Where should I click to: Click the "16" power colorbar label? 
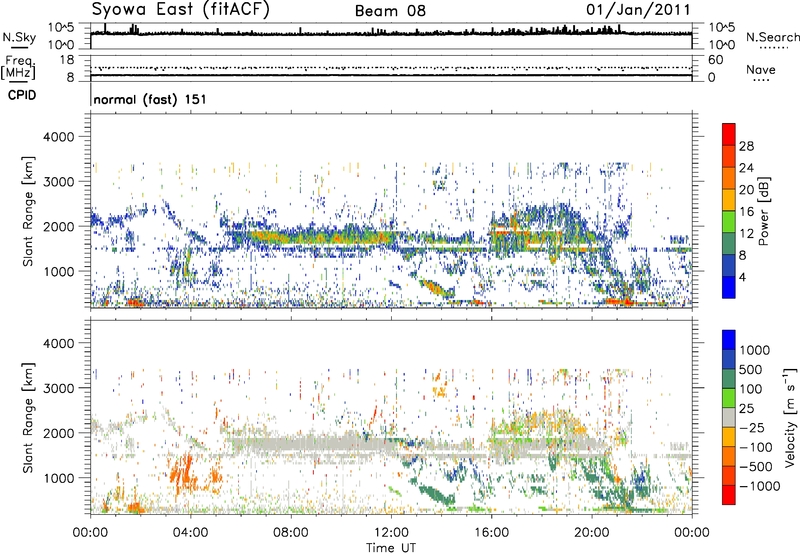pos(746,212)
